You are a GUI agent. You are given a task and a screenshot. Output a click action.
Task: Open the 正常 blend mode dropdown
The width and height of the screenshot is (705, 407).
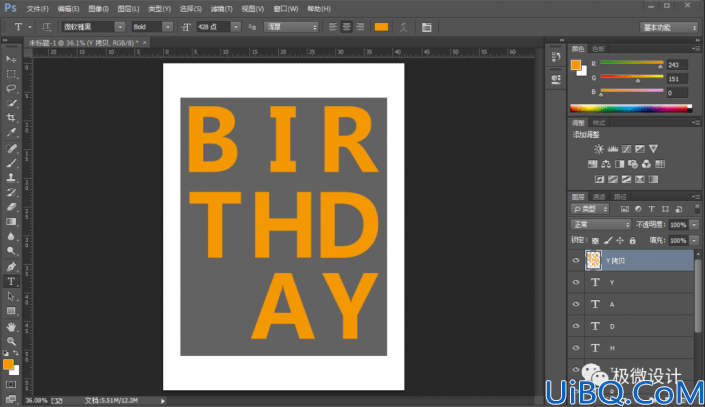601,224
